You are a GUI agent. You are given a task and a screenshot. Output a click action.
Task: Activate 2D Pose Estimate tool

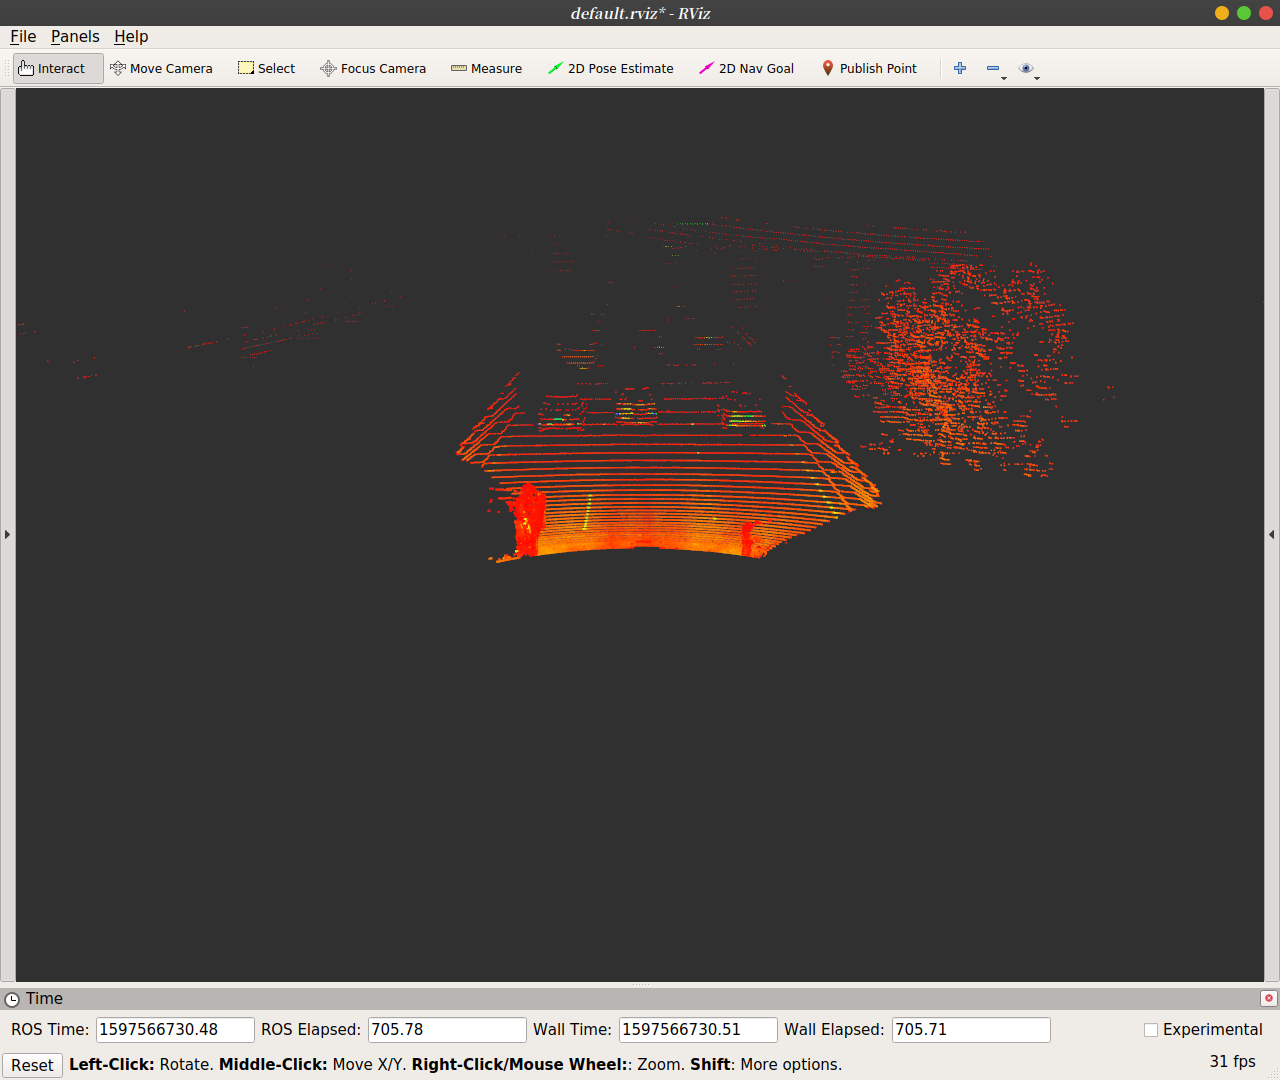(611, 68)
